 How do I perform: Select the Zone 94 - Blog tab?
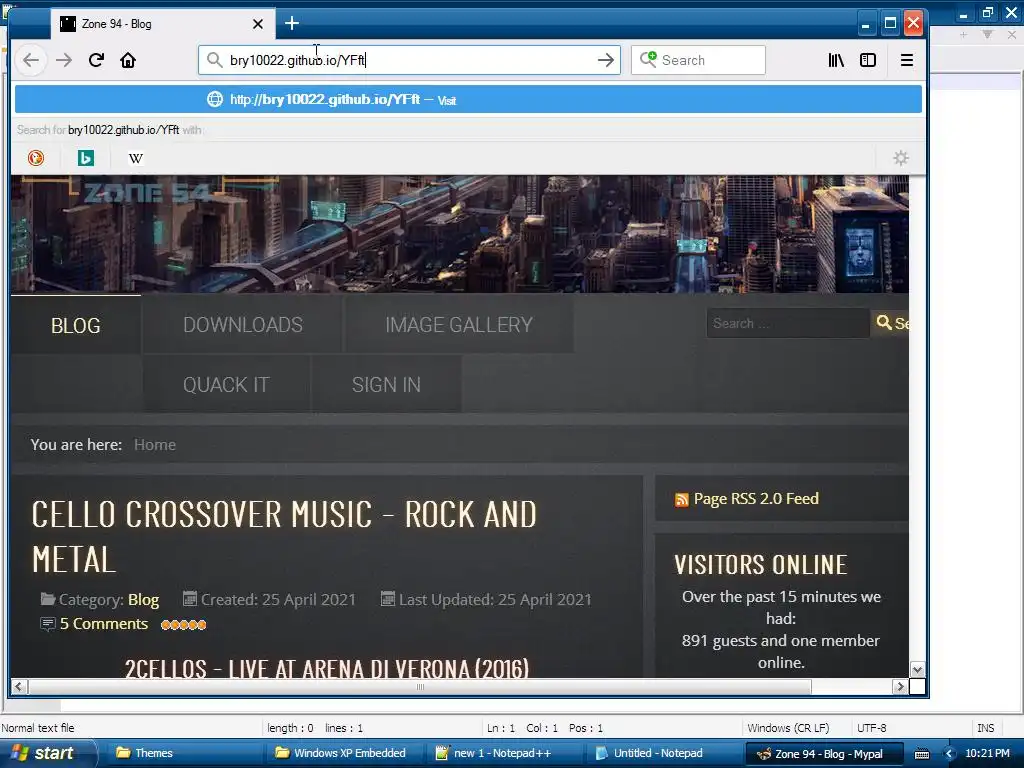163,24
